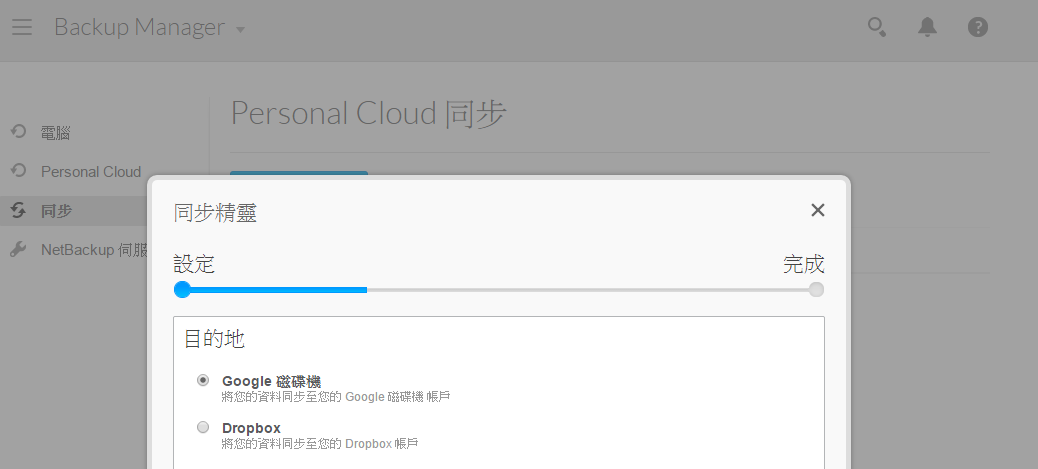
Task: Click the 完成 step marker on progress bar
Action: click(816, 289)
